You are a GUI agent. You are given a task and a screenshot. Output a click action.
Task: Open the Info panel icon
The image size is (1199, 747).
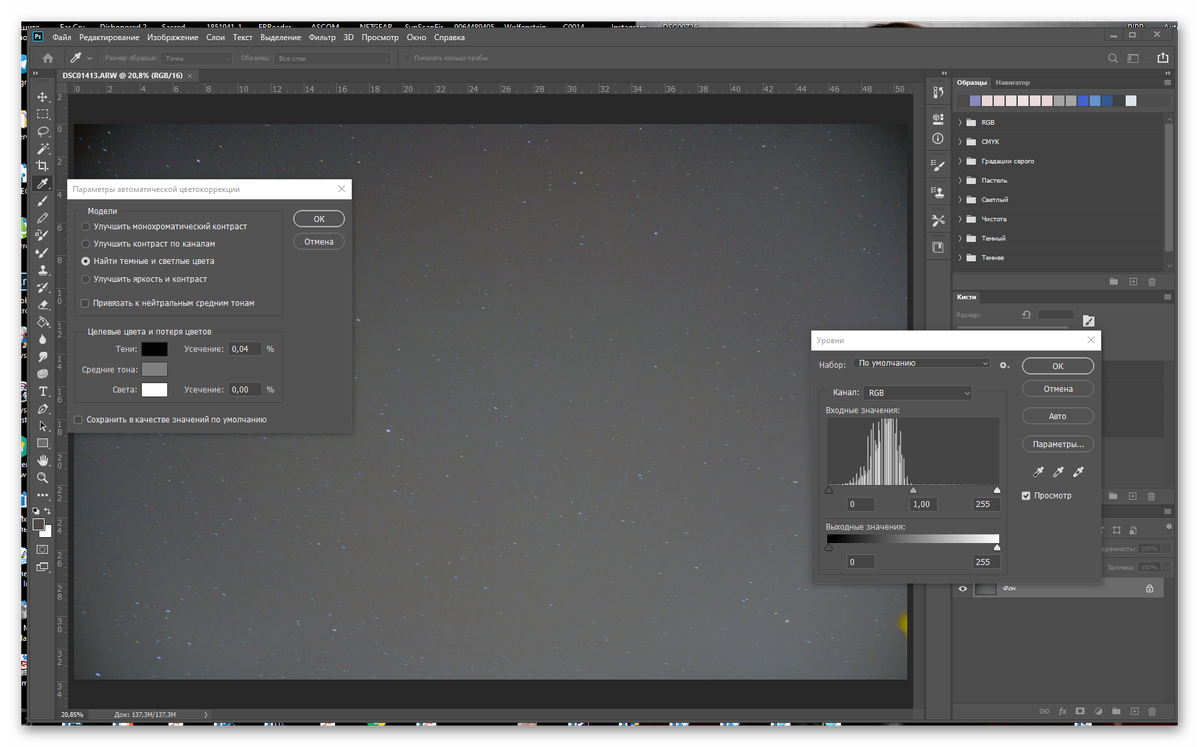[938, 139]
